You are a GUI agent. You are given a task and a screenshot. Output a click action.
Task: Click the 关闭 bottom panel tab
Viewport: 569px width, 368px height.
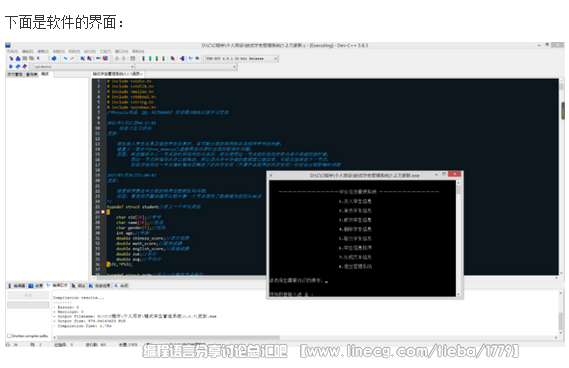[122, 286]
